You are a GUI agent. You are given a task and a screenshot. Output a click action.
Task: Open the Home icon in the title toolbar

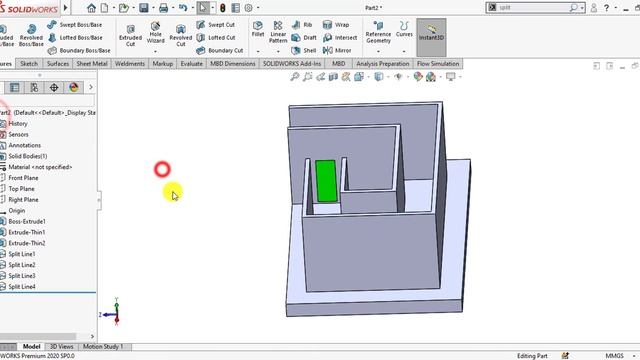(91, 8)
